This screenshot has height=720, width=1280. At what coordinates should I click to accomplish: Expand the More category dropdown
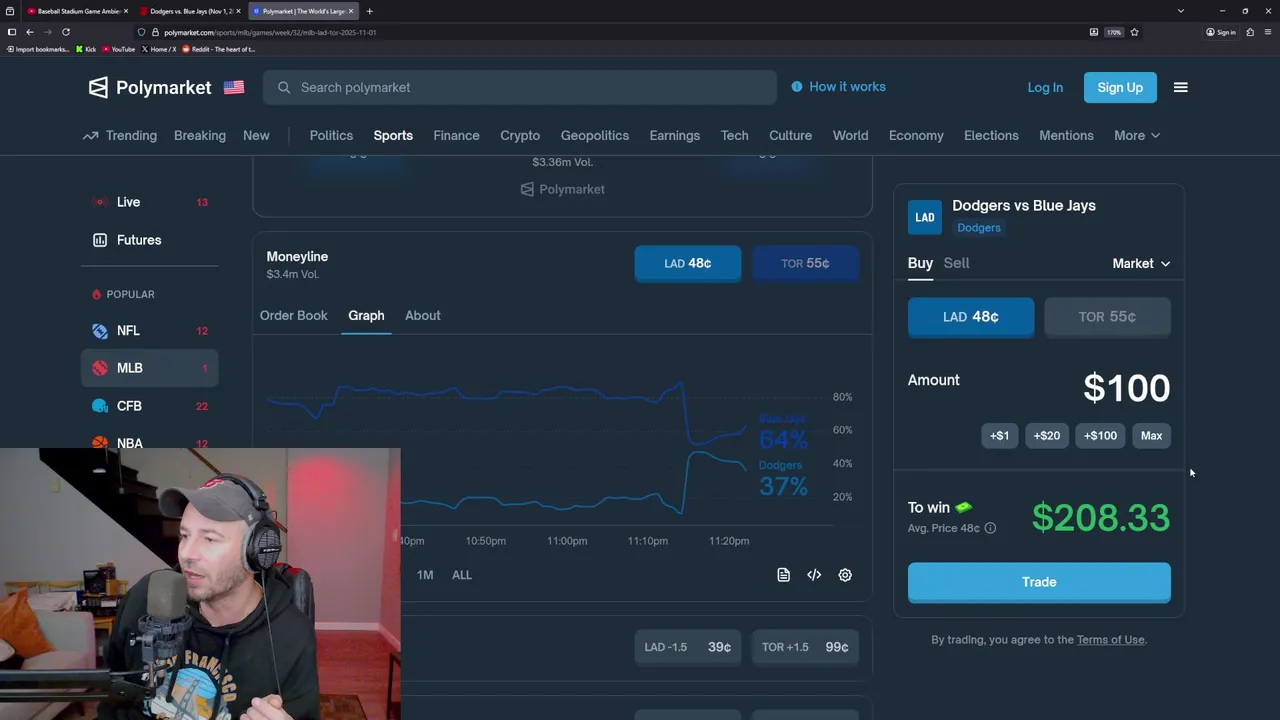click(1137, 135)
